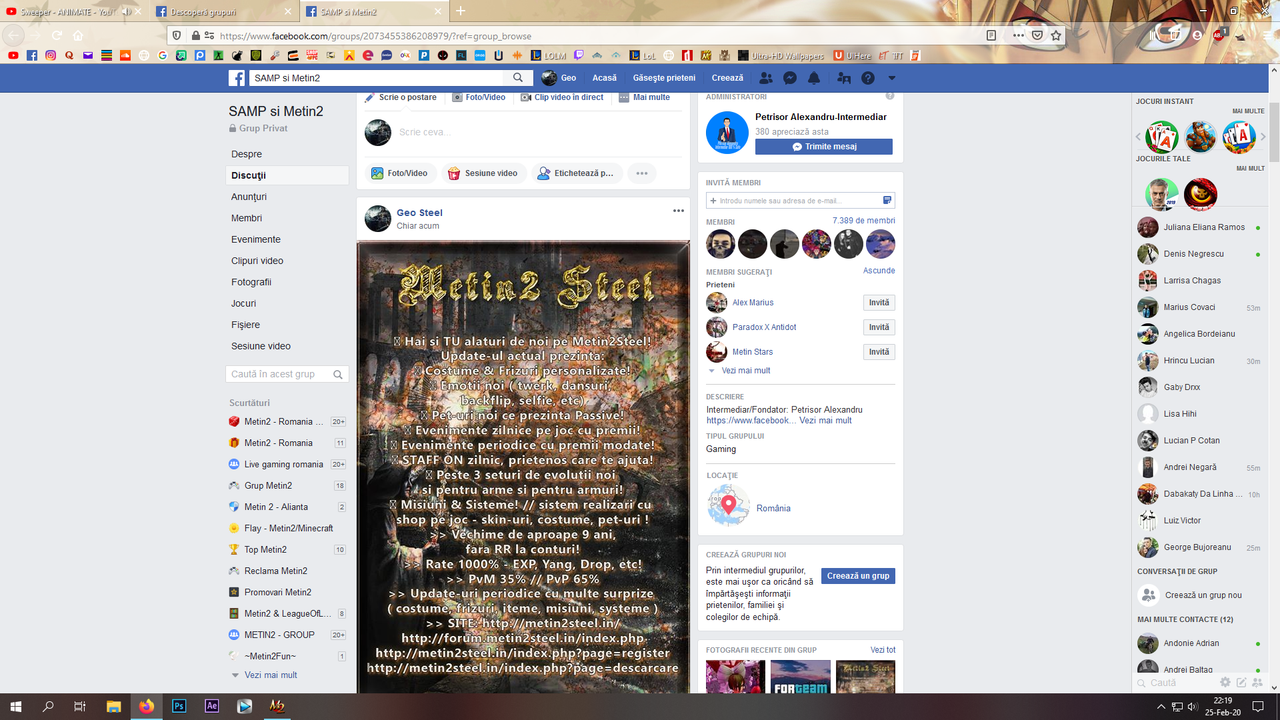Start a Sesiune video from the composer
The image size is (1280, 720).
(x=482, y=173)
